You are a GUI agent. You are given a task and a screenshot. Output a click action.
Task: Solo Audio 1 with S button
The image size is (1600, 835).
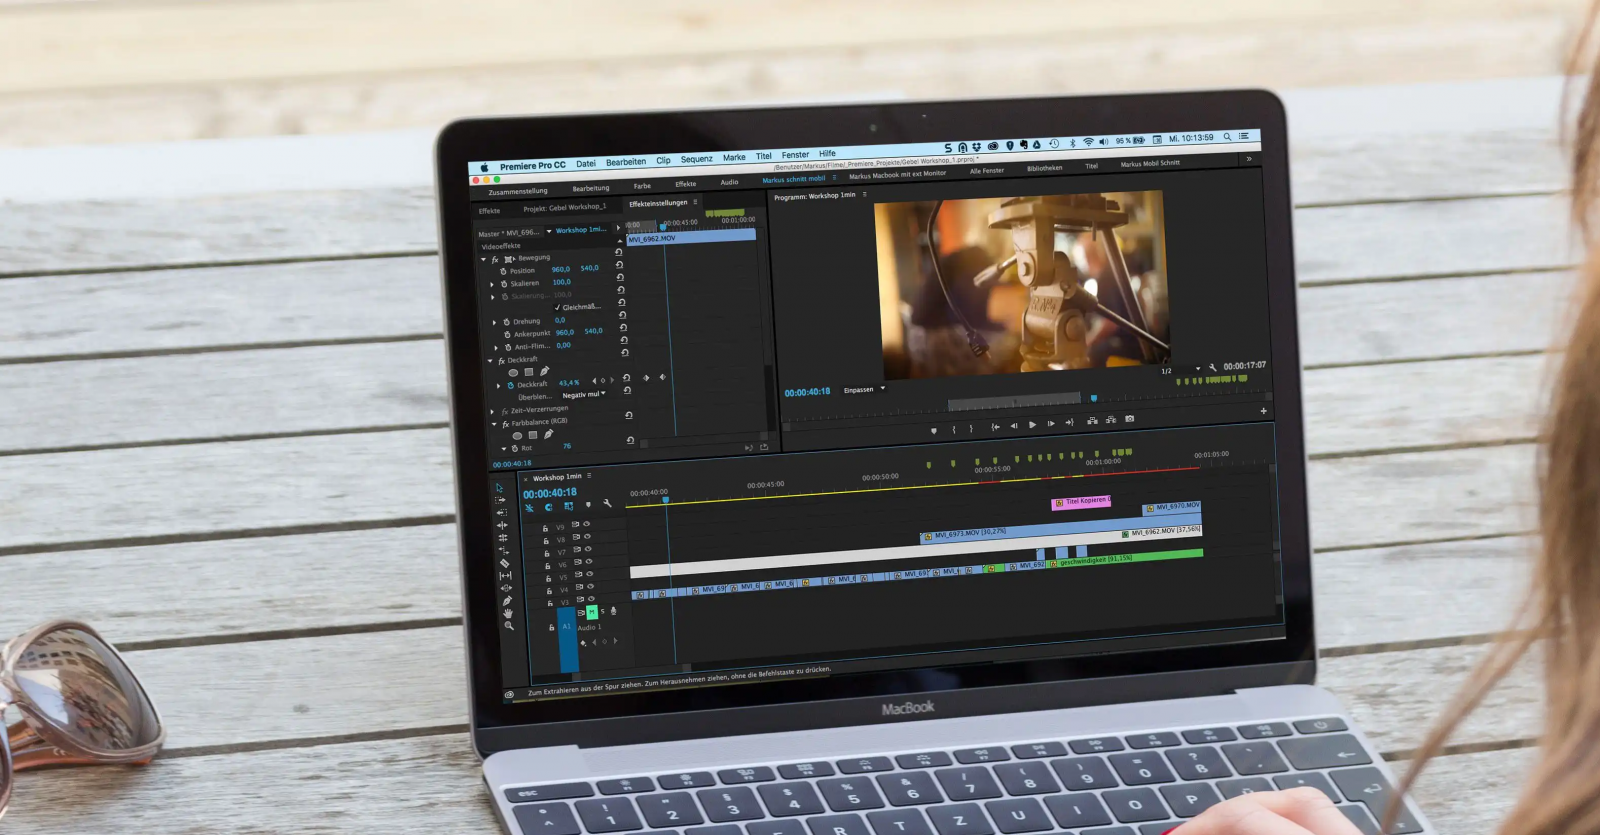603,611
